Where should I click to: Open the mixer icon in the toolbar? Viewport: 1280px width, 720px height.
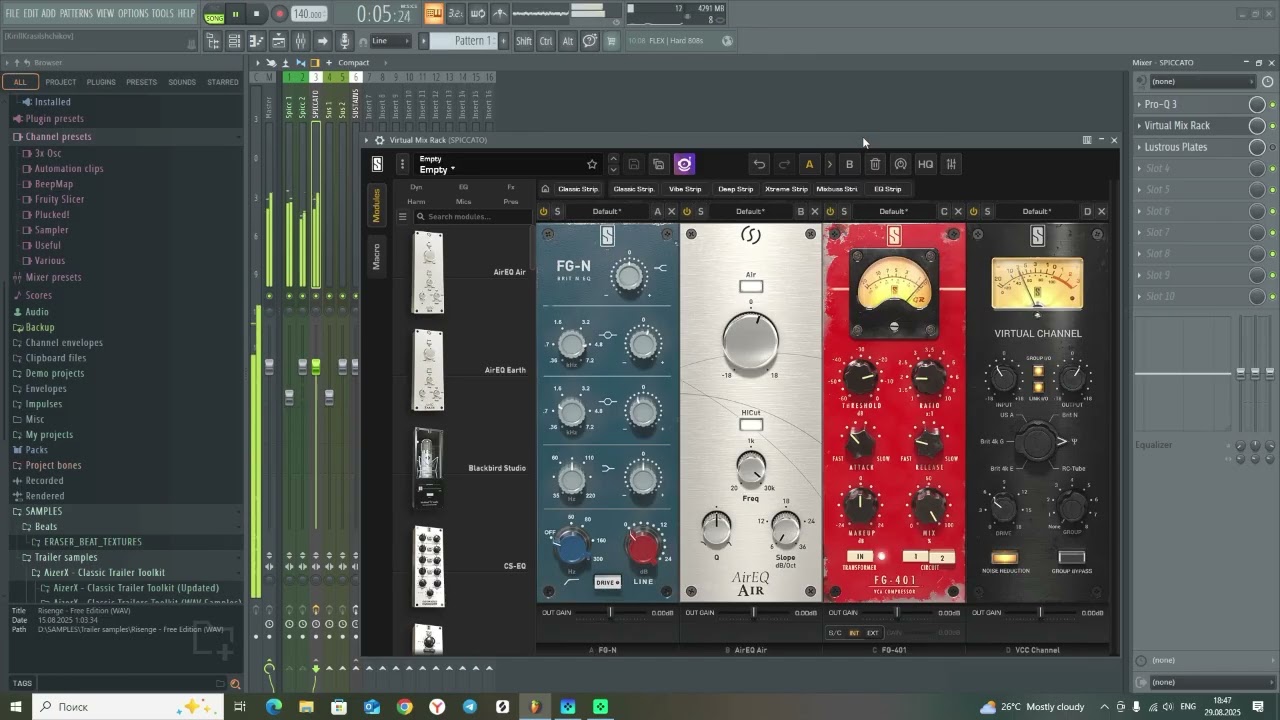300,41
